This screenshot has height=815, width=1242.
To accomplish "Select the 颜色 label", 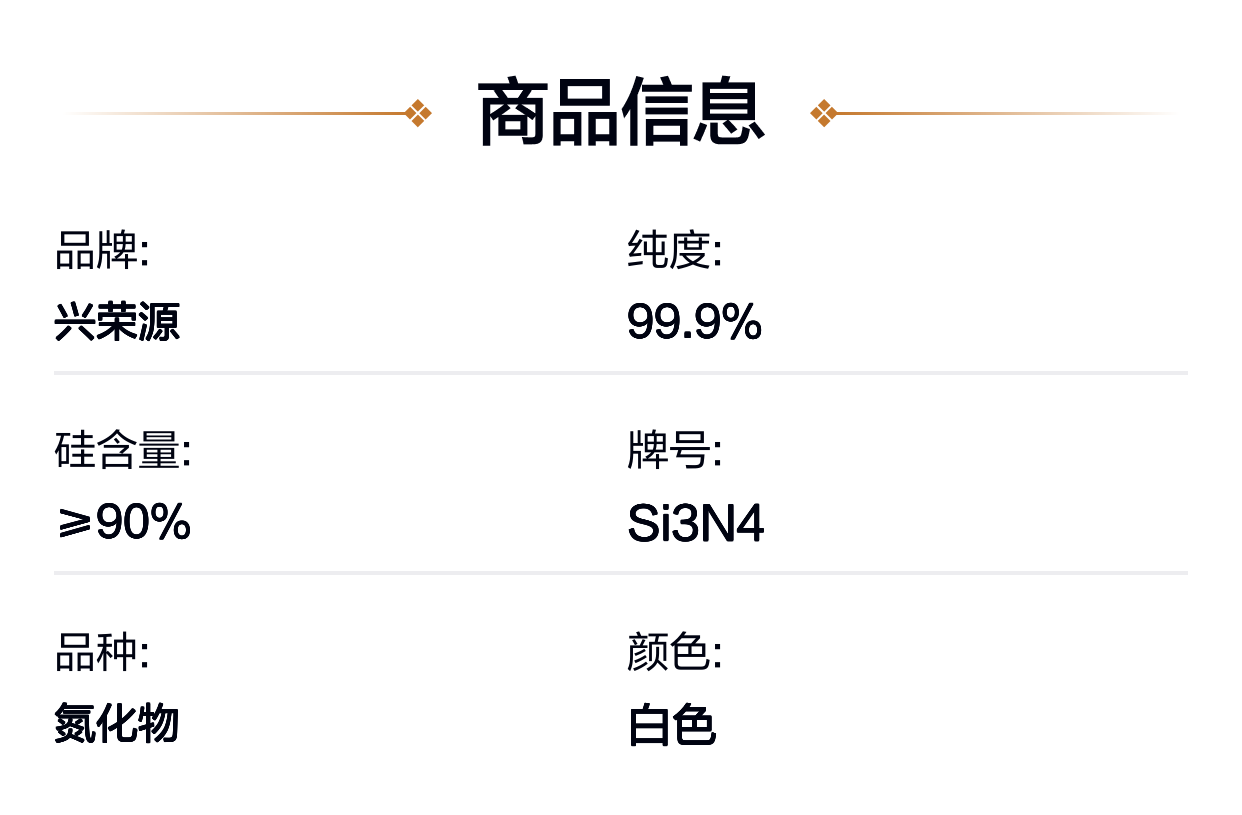I will [674, 653].
